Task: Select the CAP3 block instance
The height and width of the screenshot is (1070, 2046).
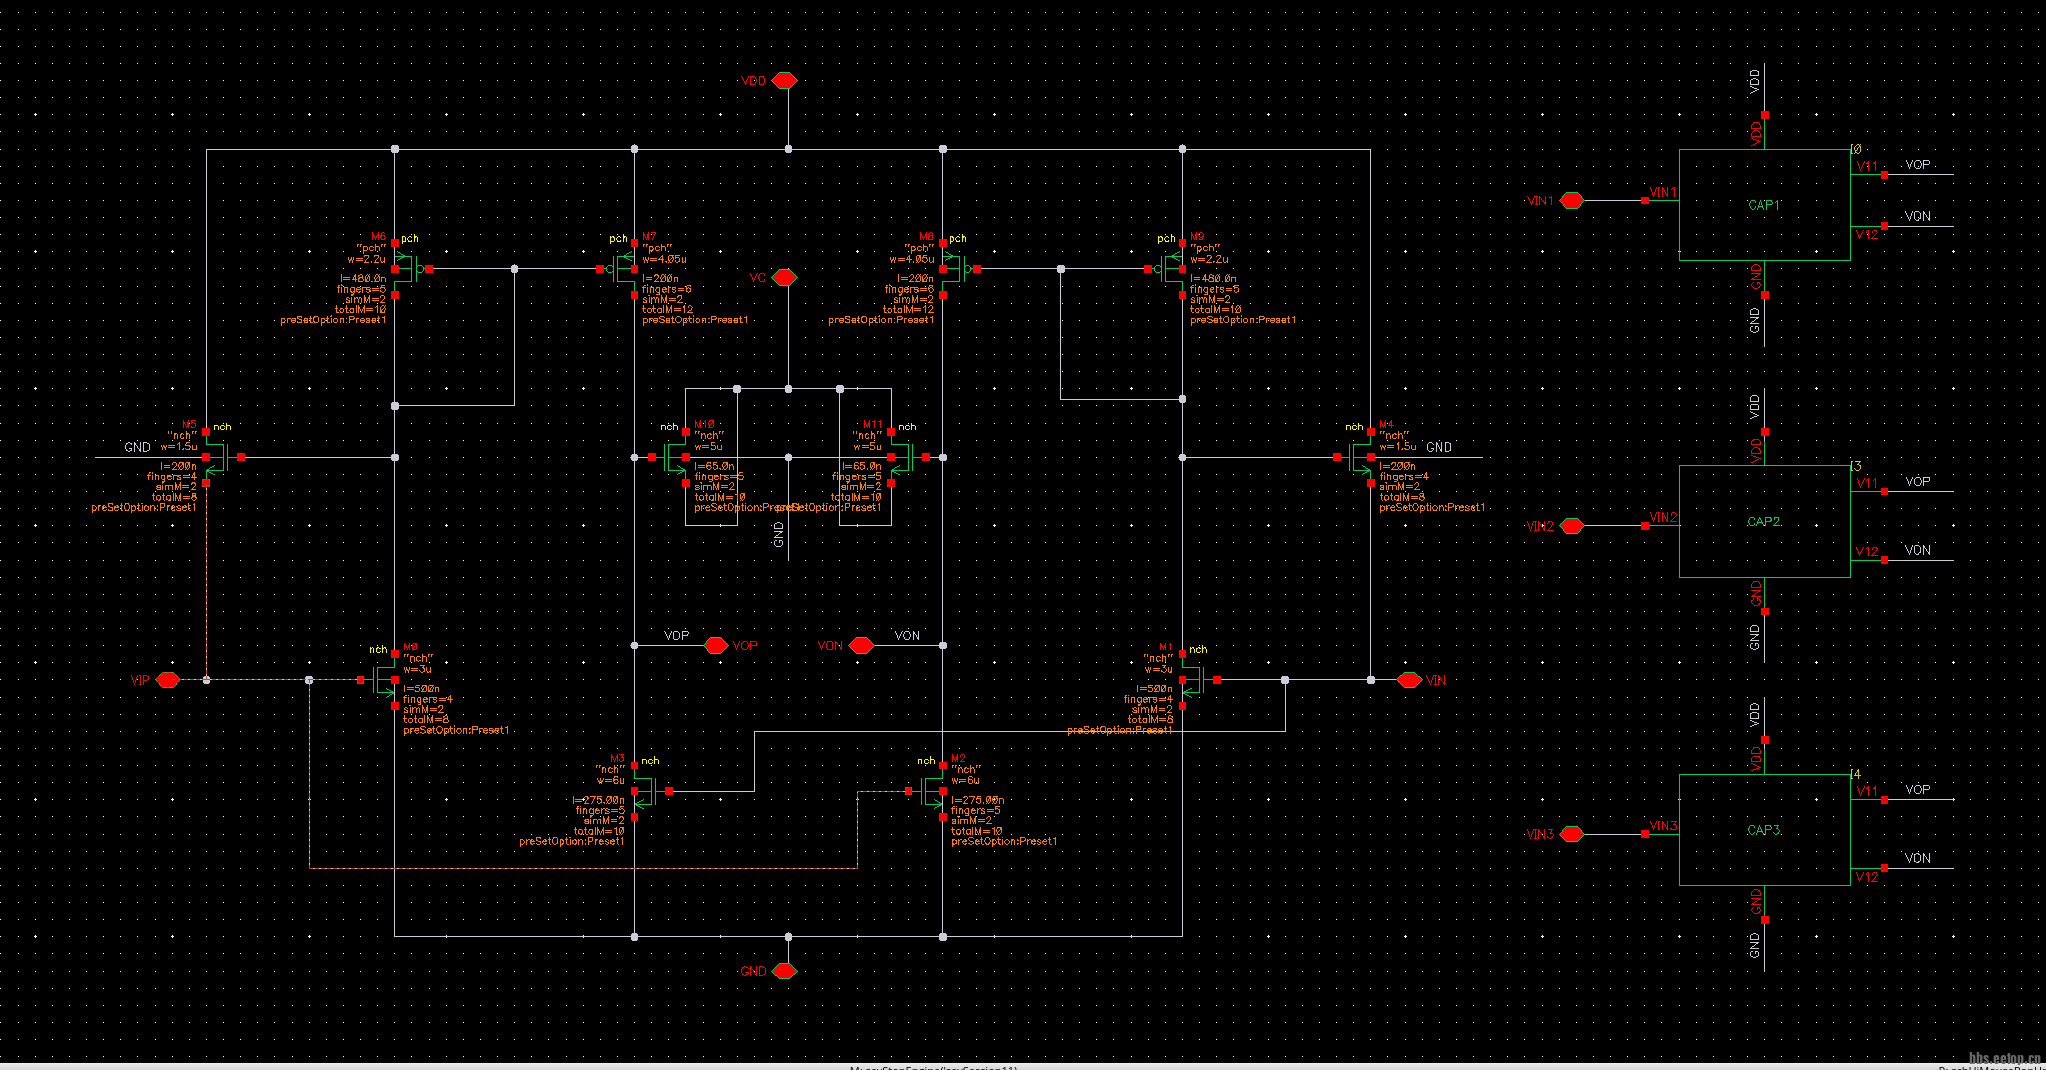Action: coord(1764,830)
